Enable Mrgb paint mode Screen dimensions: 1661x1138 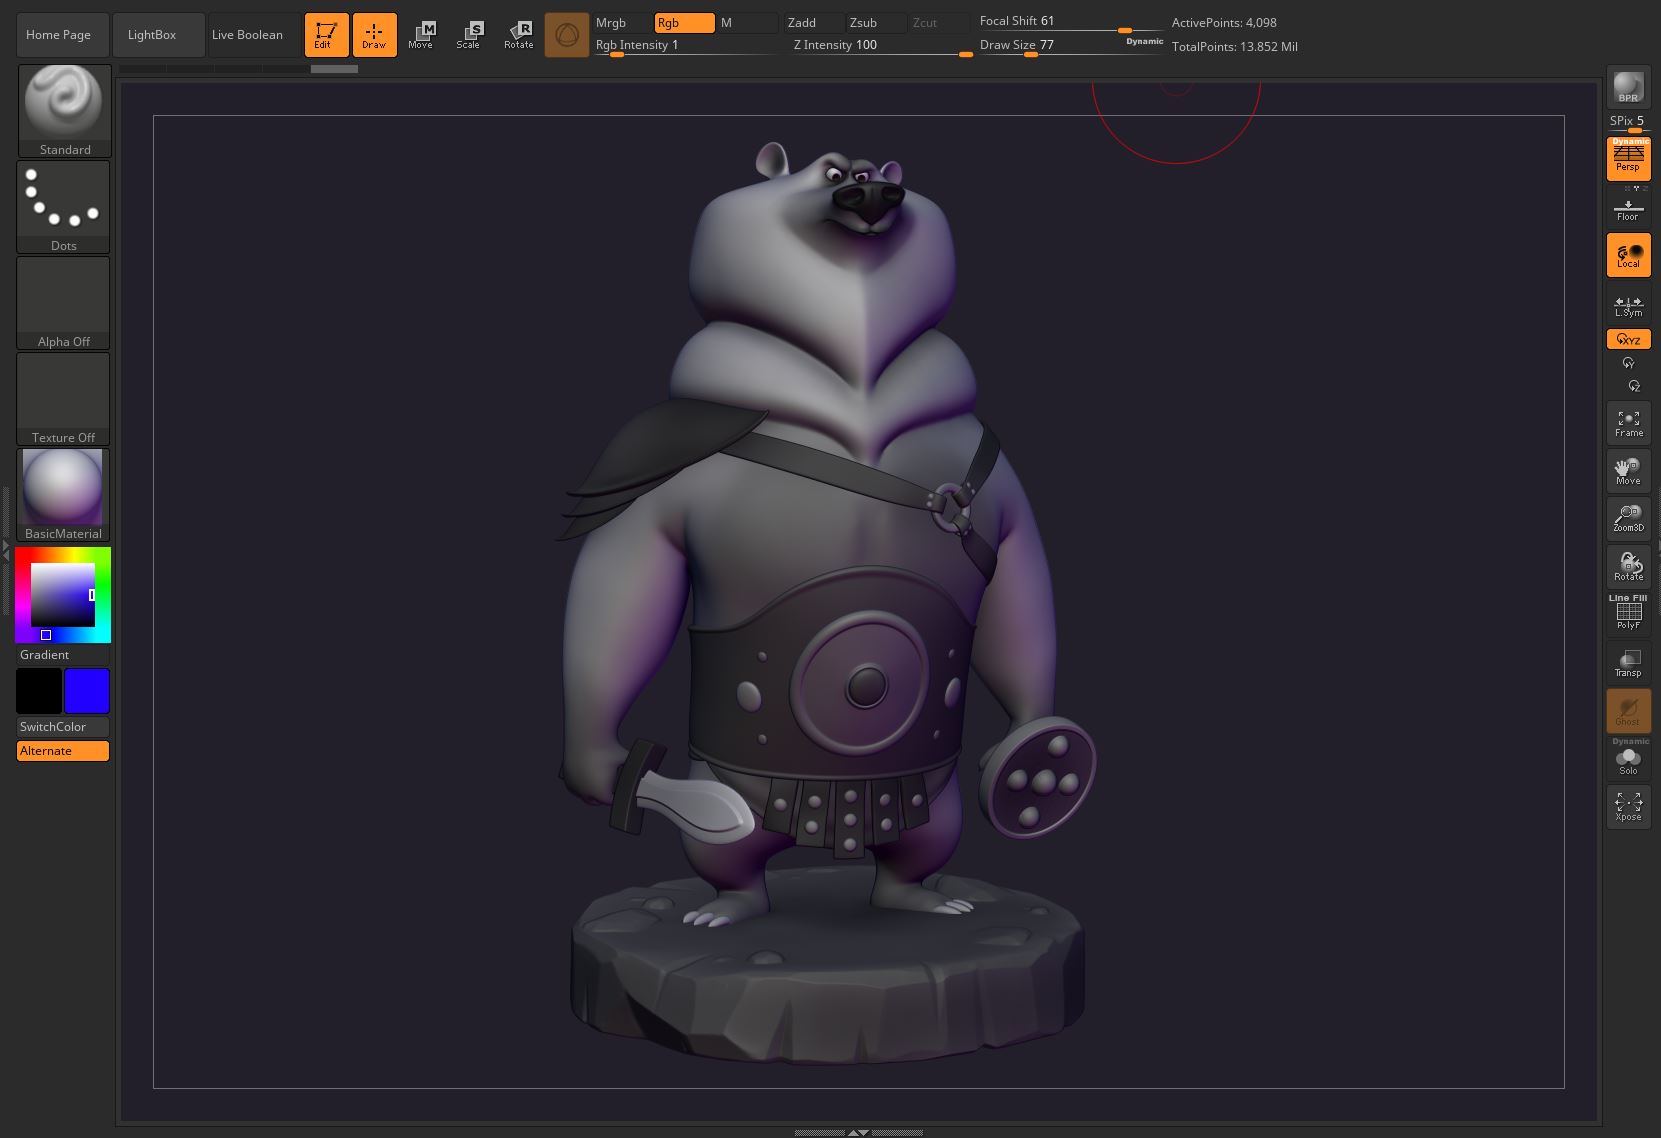pos(622,23)
